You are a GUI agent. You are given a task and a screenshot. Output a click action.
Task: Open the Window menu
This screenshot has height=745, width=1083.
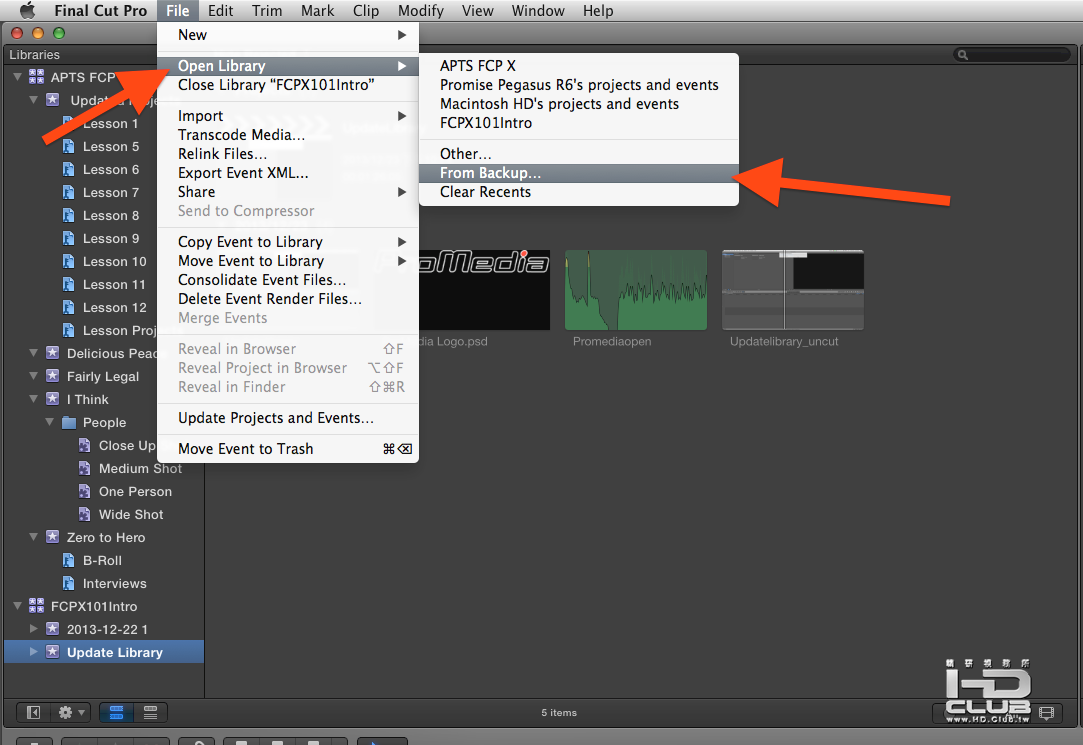point(537,10)
